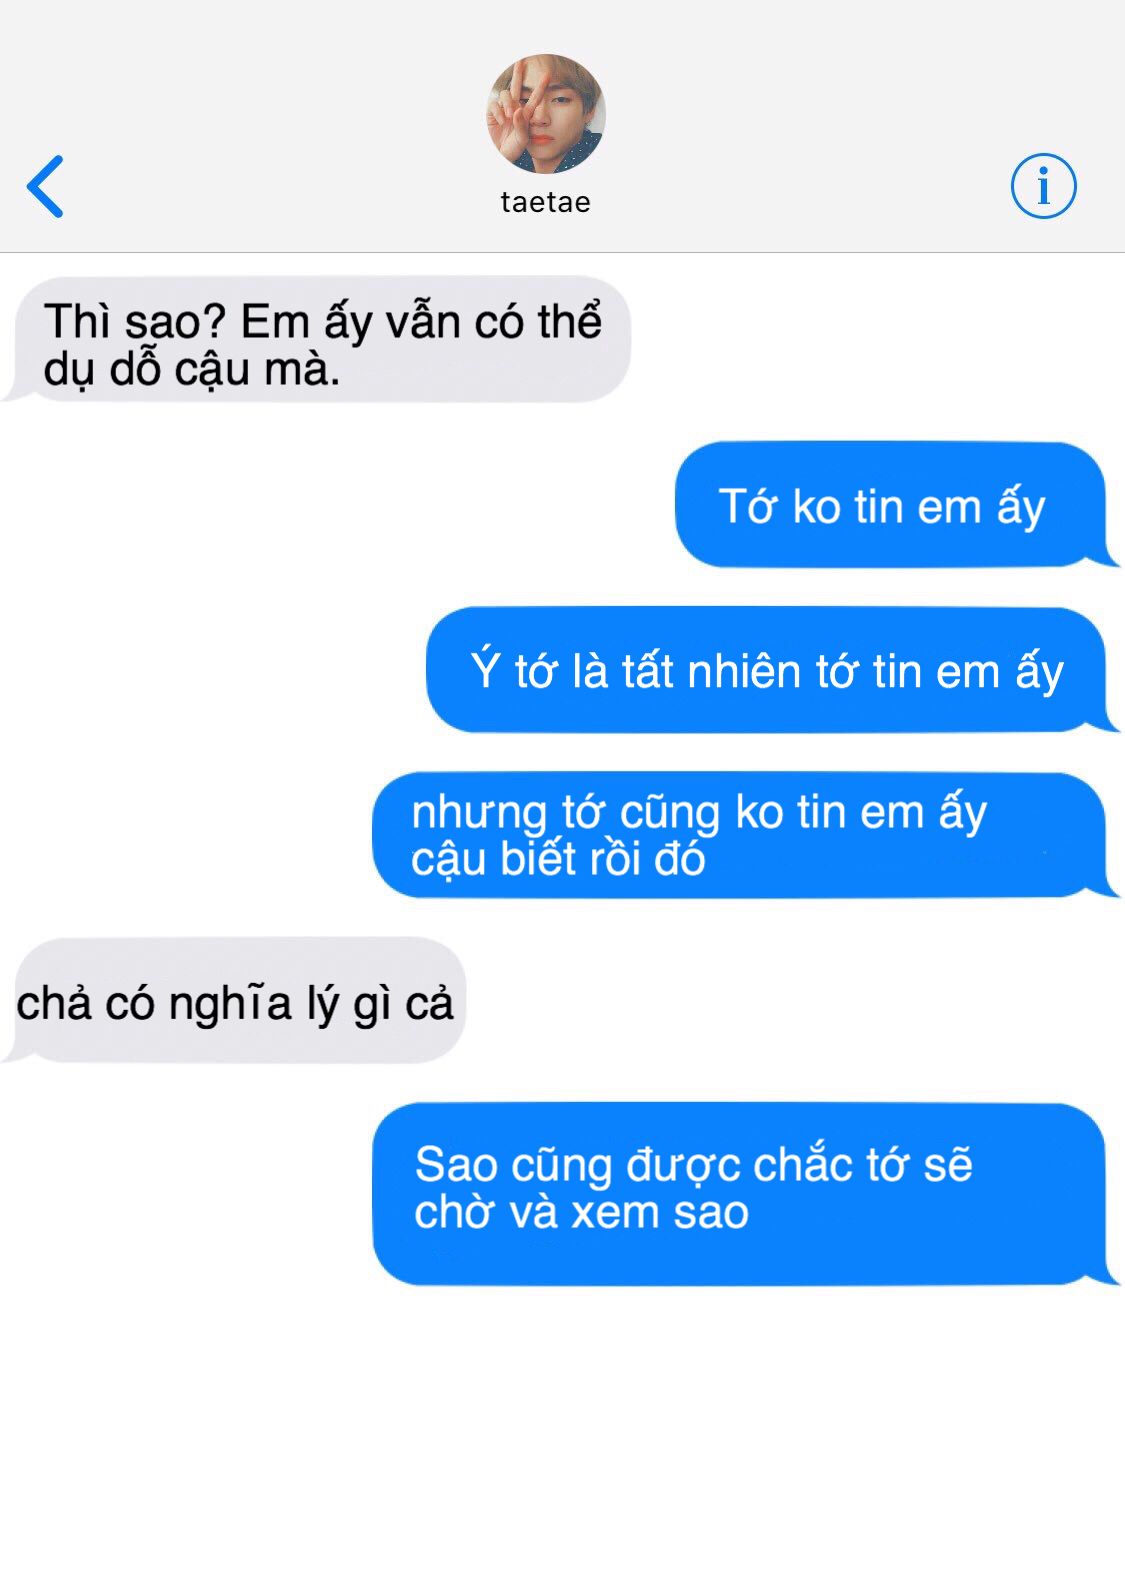Tap the contact name taetae
This screenshot has width=1125, height=1581.
click(546, 202)
